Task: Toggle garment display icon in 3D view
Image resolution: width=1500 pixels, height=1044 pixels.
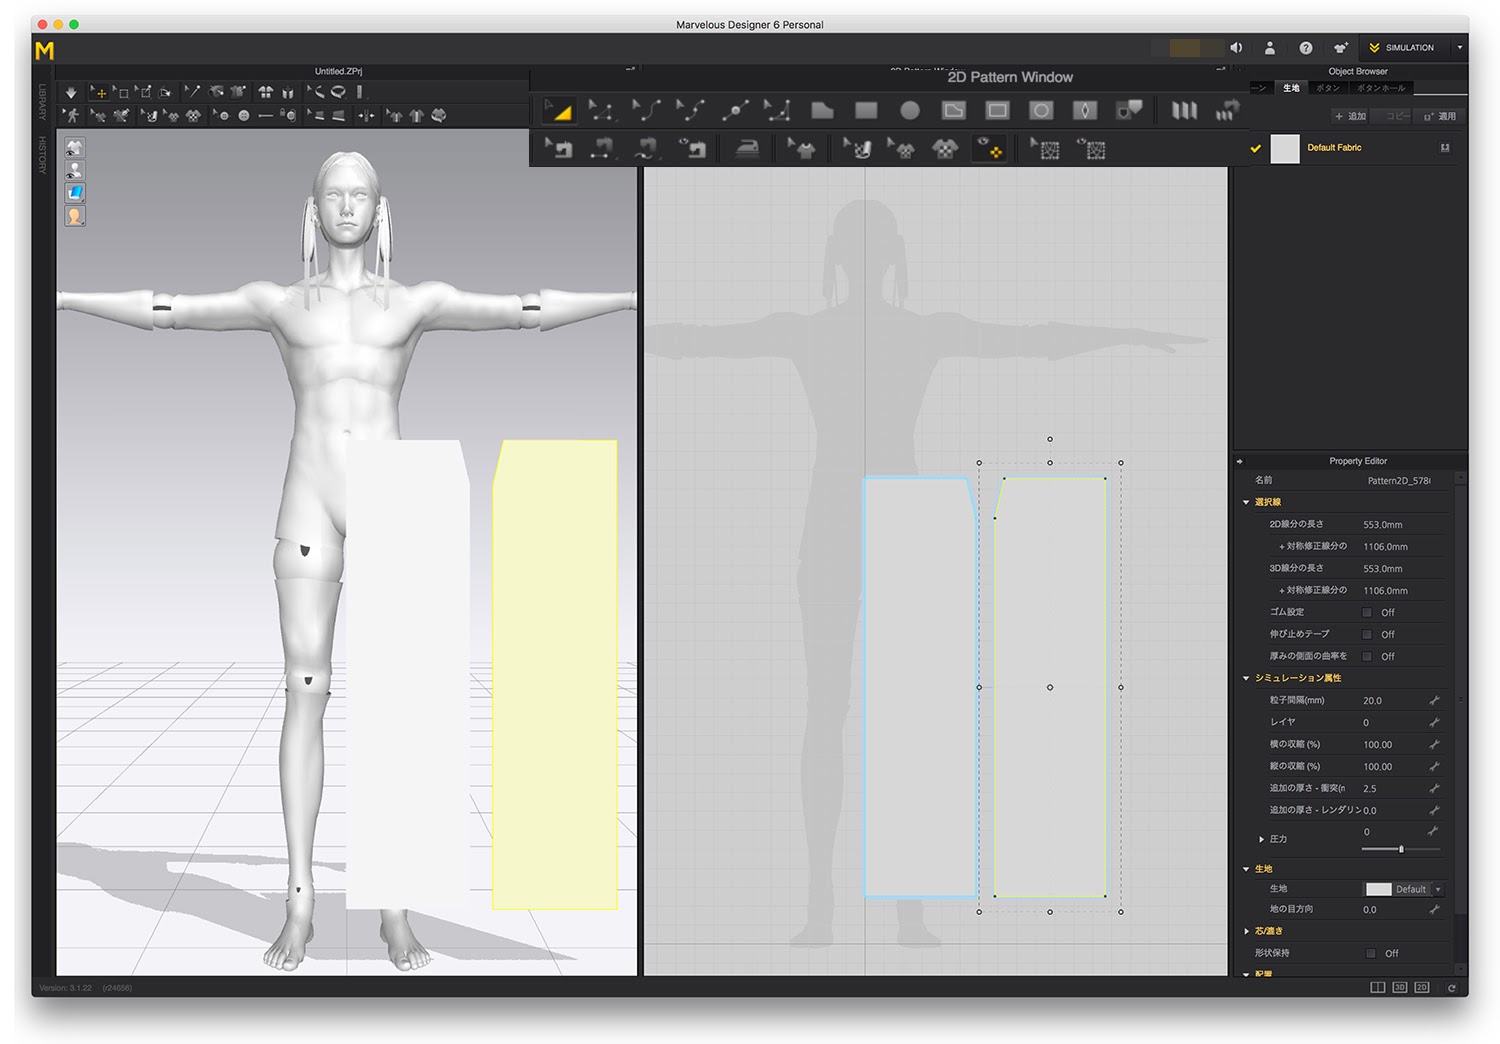Action: coord(75,148)
